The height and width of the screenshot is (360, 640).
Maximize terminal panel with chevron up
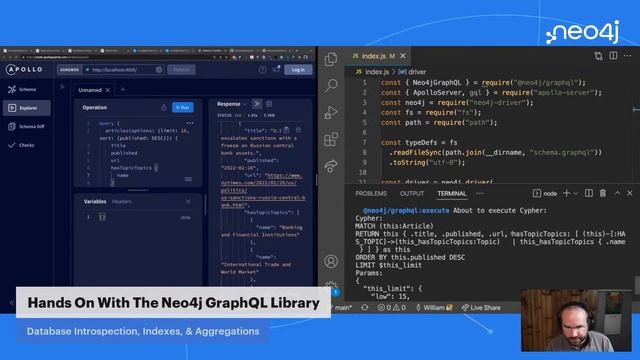tap(617, 193)
